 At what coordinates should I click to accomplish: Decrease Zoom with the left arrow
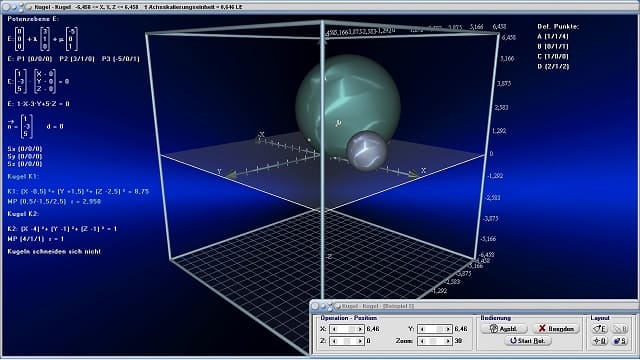pyautogui.click(x=422, y=341)
